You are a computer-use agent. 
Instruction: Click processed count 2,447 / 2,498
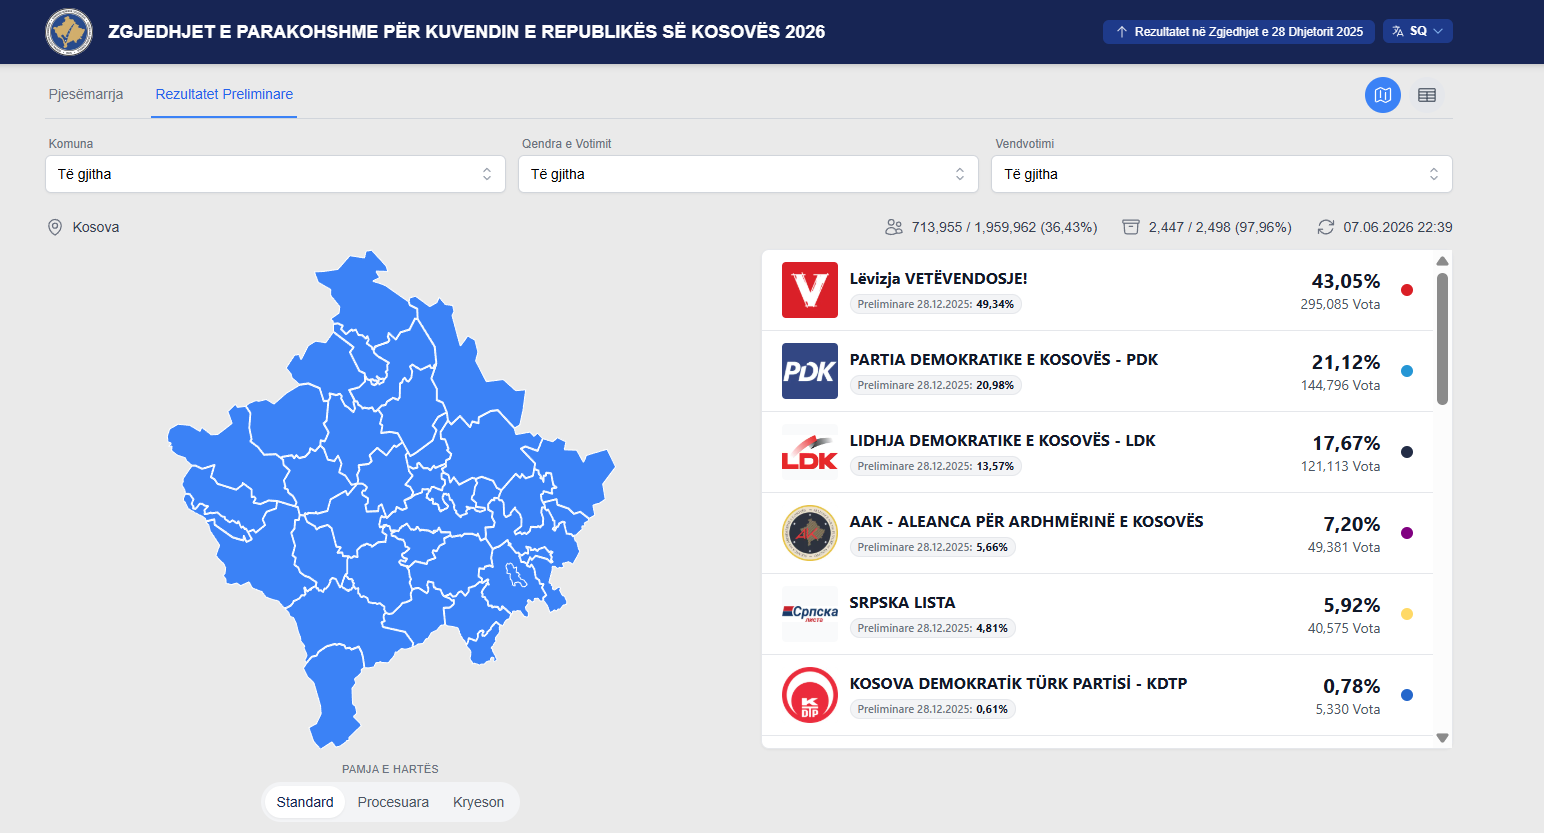click(x=1220, y=227)
